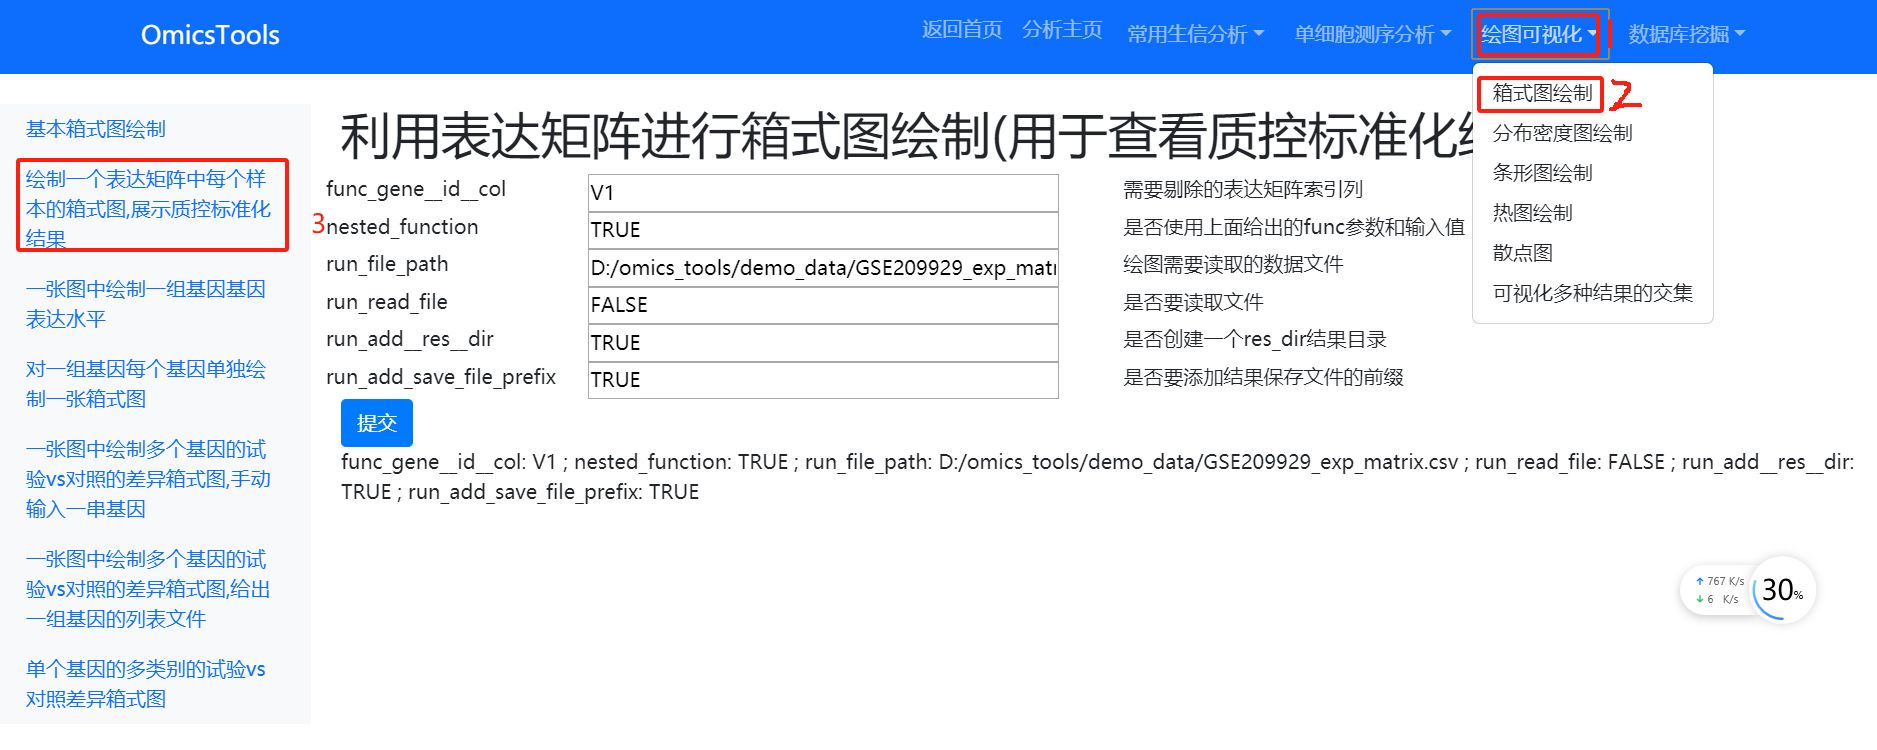Image resolution: width=1877 pixels, height=750 pixels.
Task: Click the run_file_path input field
Action: pyautogui.click(x=823, y=268)
